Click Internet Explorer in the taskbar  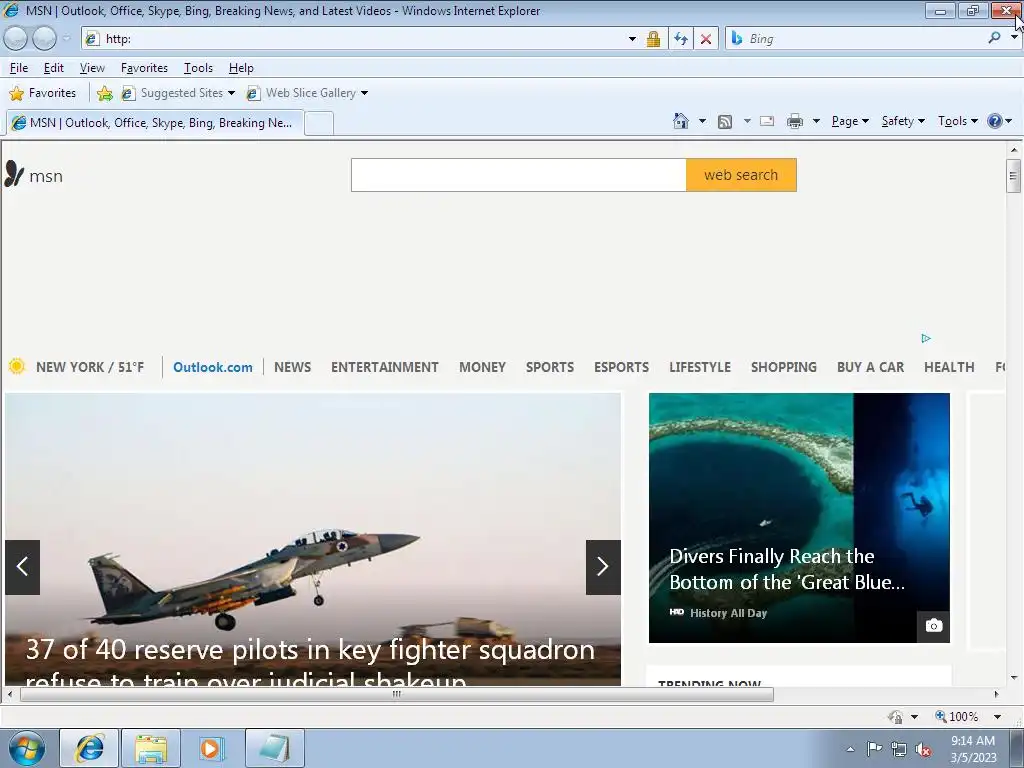(x=89, y=748)
